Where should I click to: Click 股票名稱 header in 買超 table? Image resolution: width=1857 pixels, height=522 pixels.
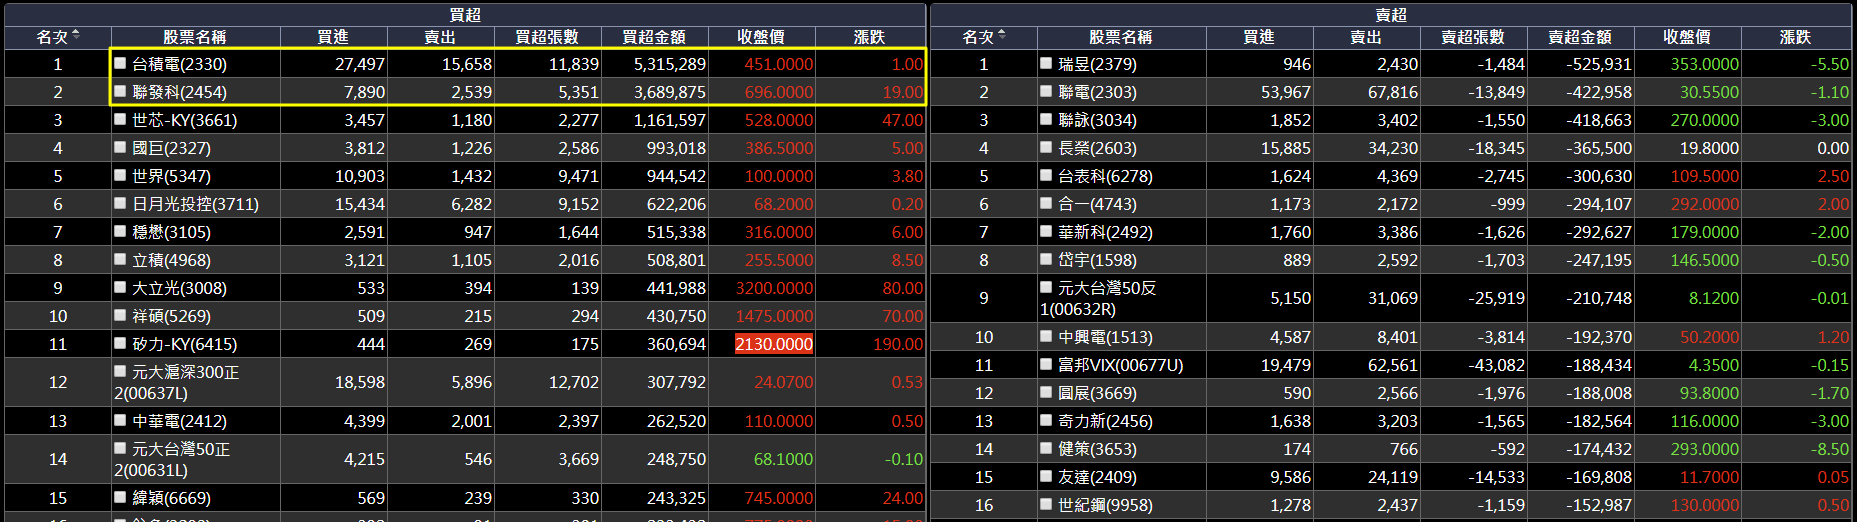(x=195, y=37)
